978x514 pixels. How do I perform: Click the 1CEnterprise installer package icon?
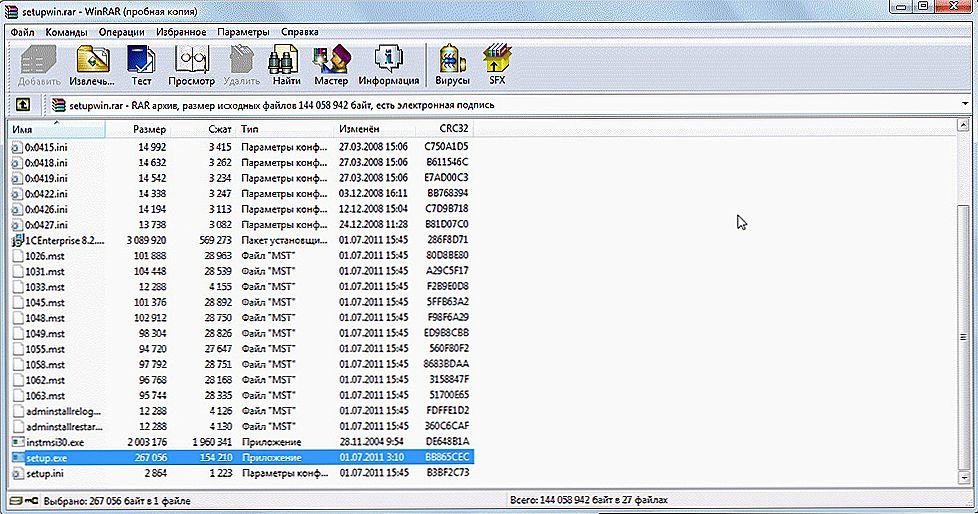pyautogui.click(x=17, y=240)
